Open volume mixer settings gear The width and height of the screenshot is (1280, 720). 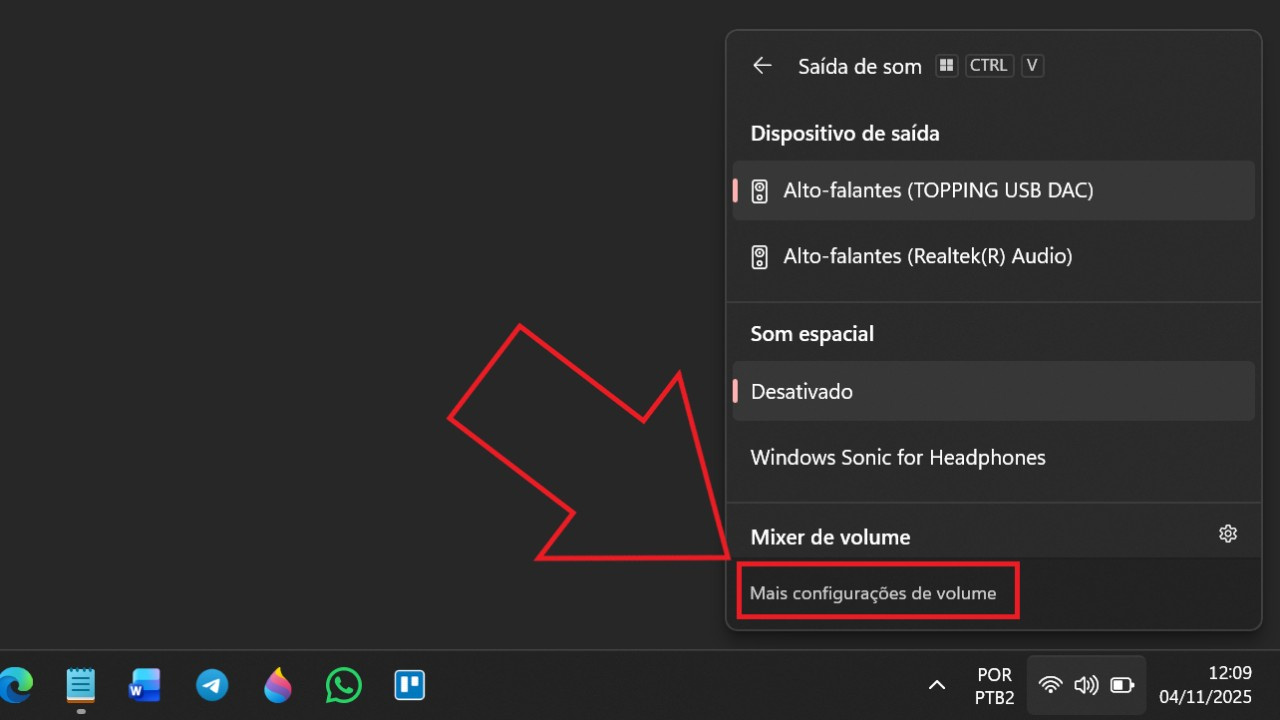click(x=1228, y=534)
